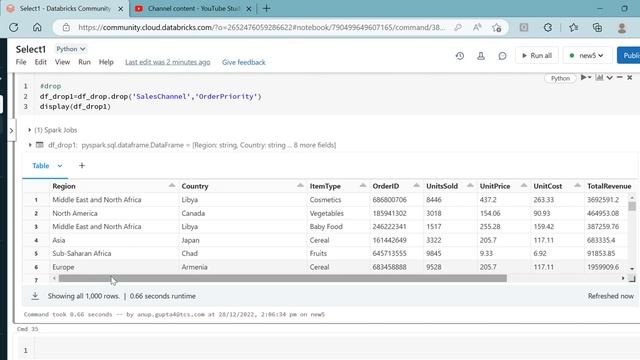Sort by Region column arrow

pyautogui.click(x=172, y=186)
